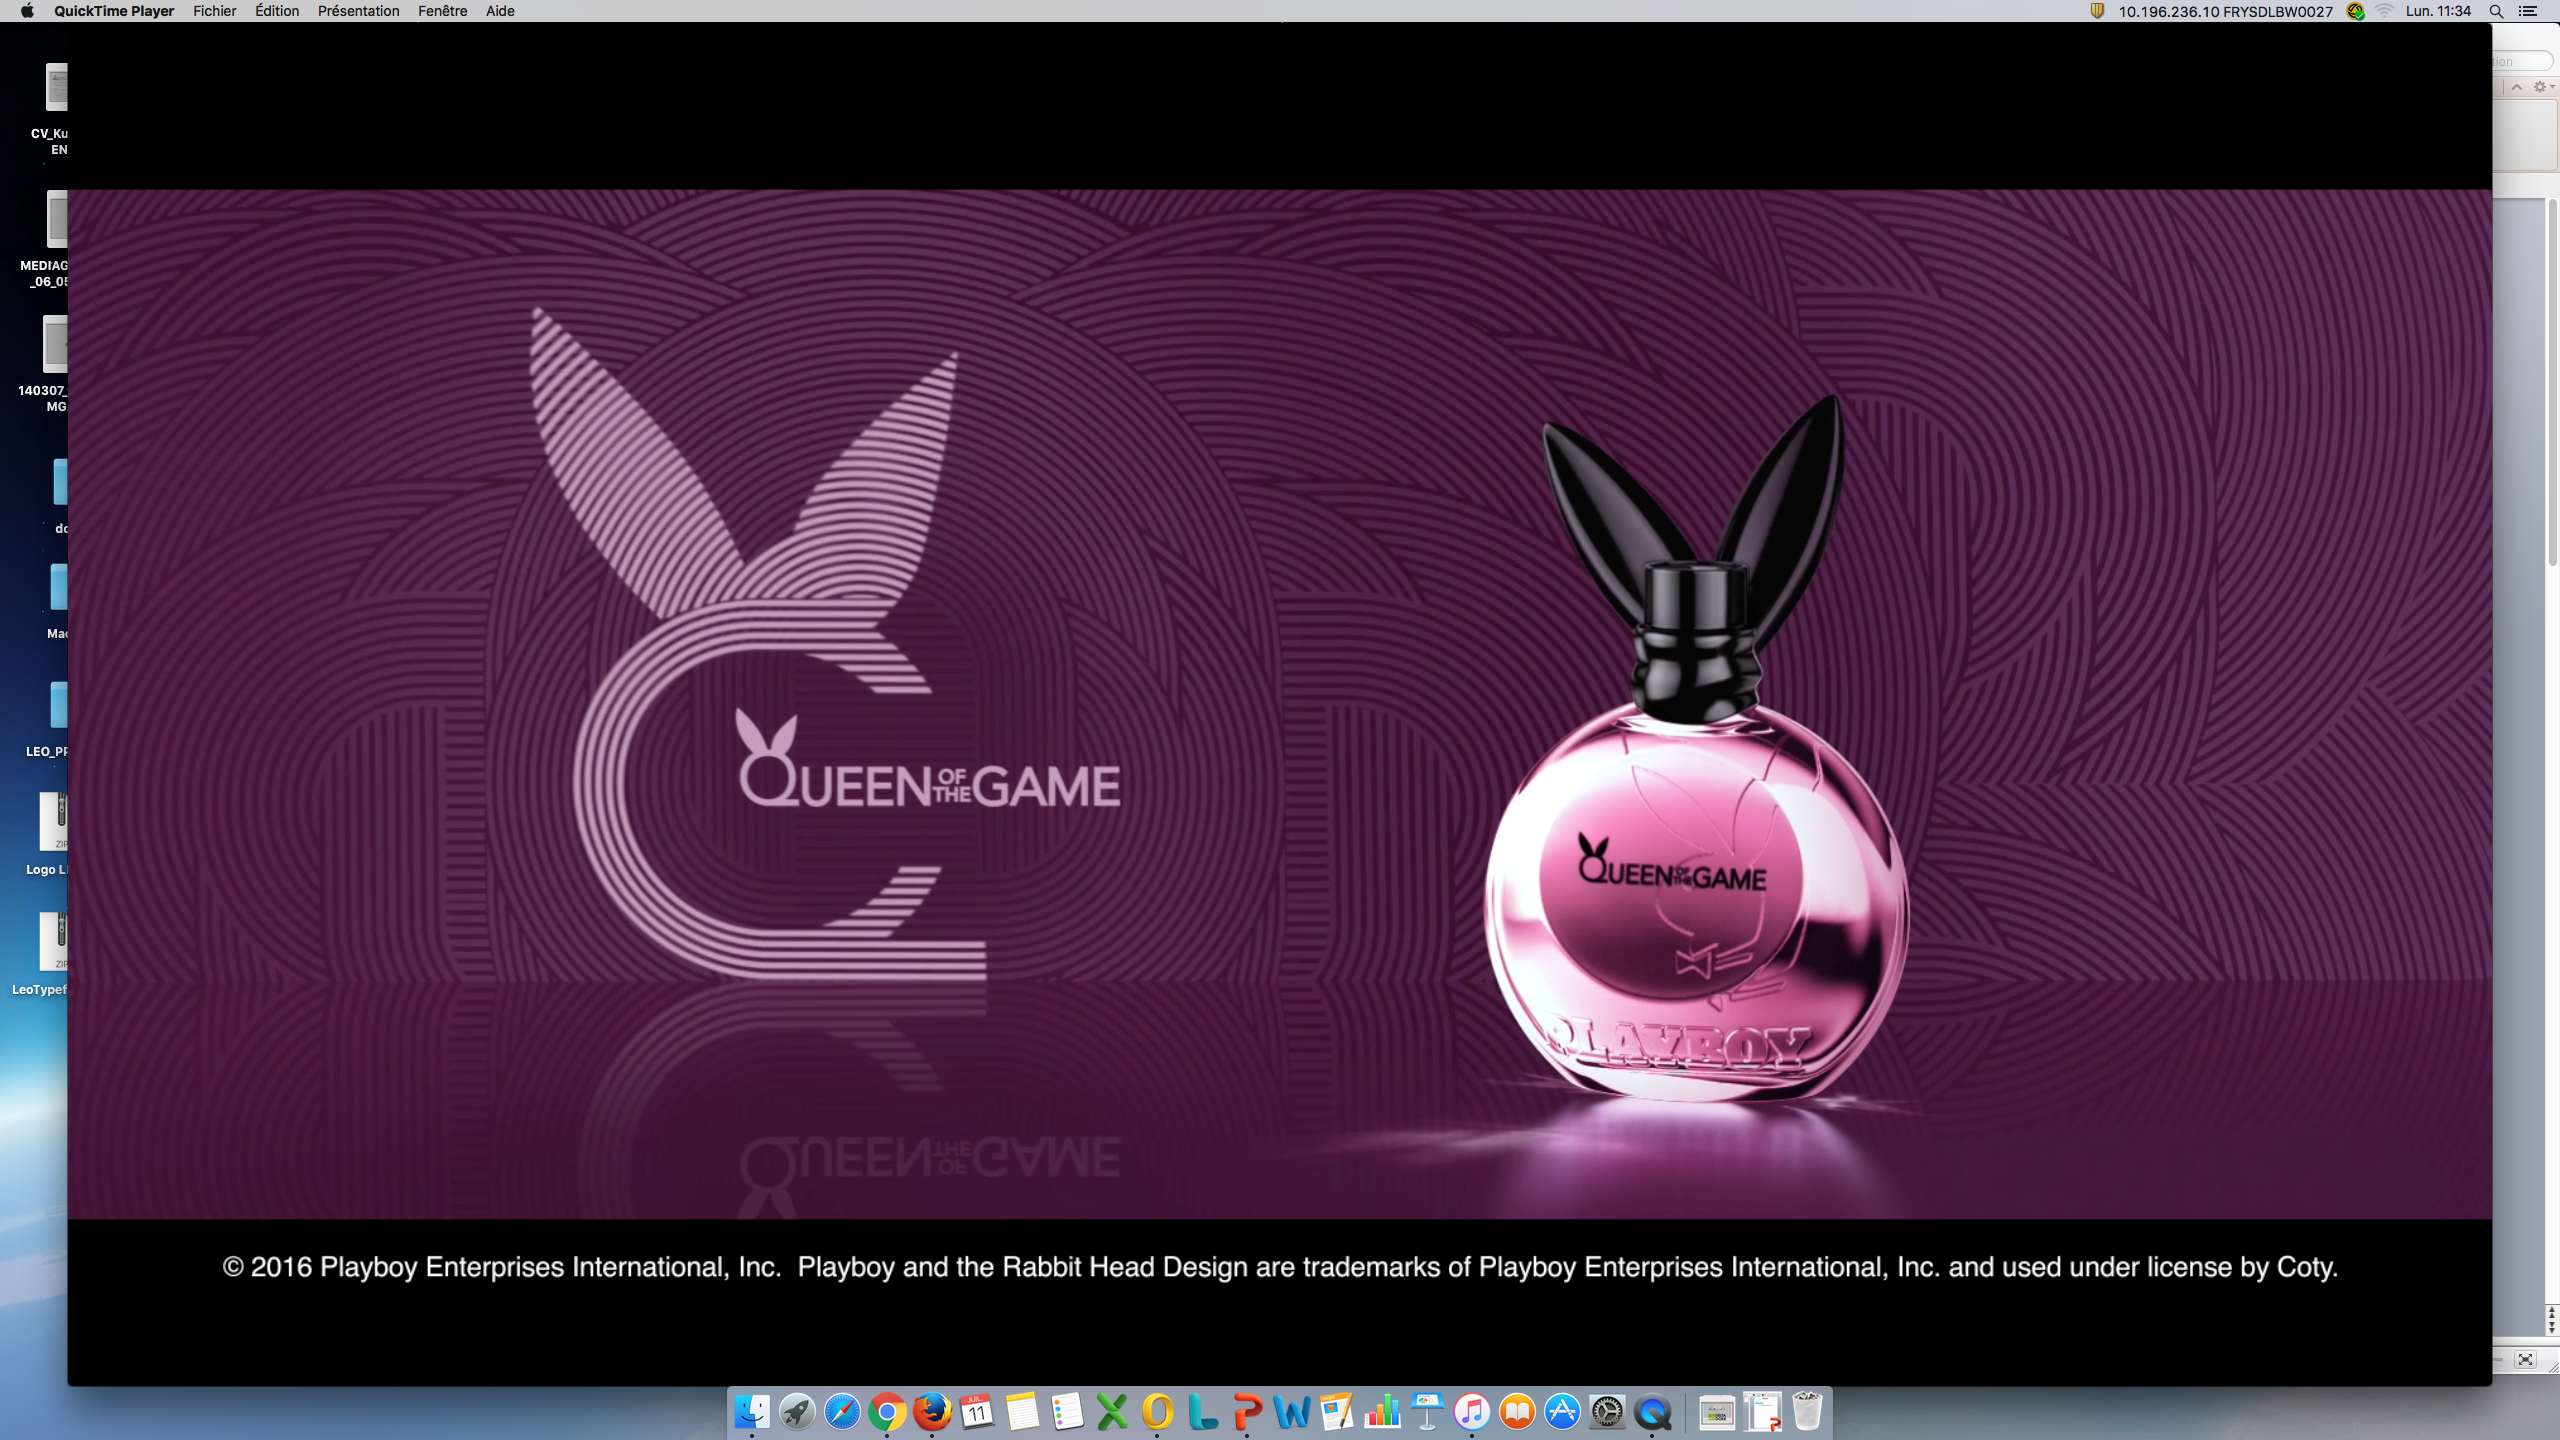The height and width of the screenshot is (1440, 2560).
Task: Open System Preferences from the dock
Action: tap(1607, 1412)
